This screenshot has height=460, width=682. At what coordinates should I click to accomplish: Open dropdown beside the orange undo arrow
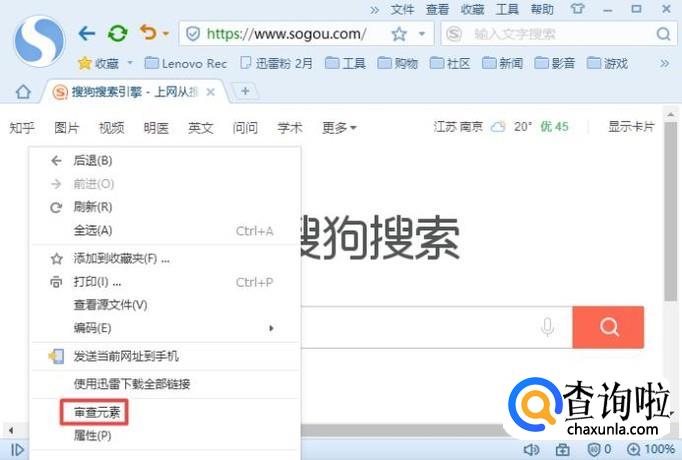[166, 33]
